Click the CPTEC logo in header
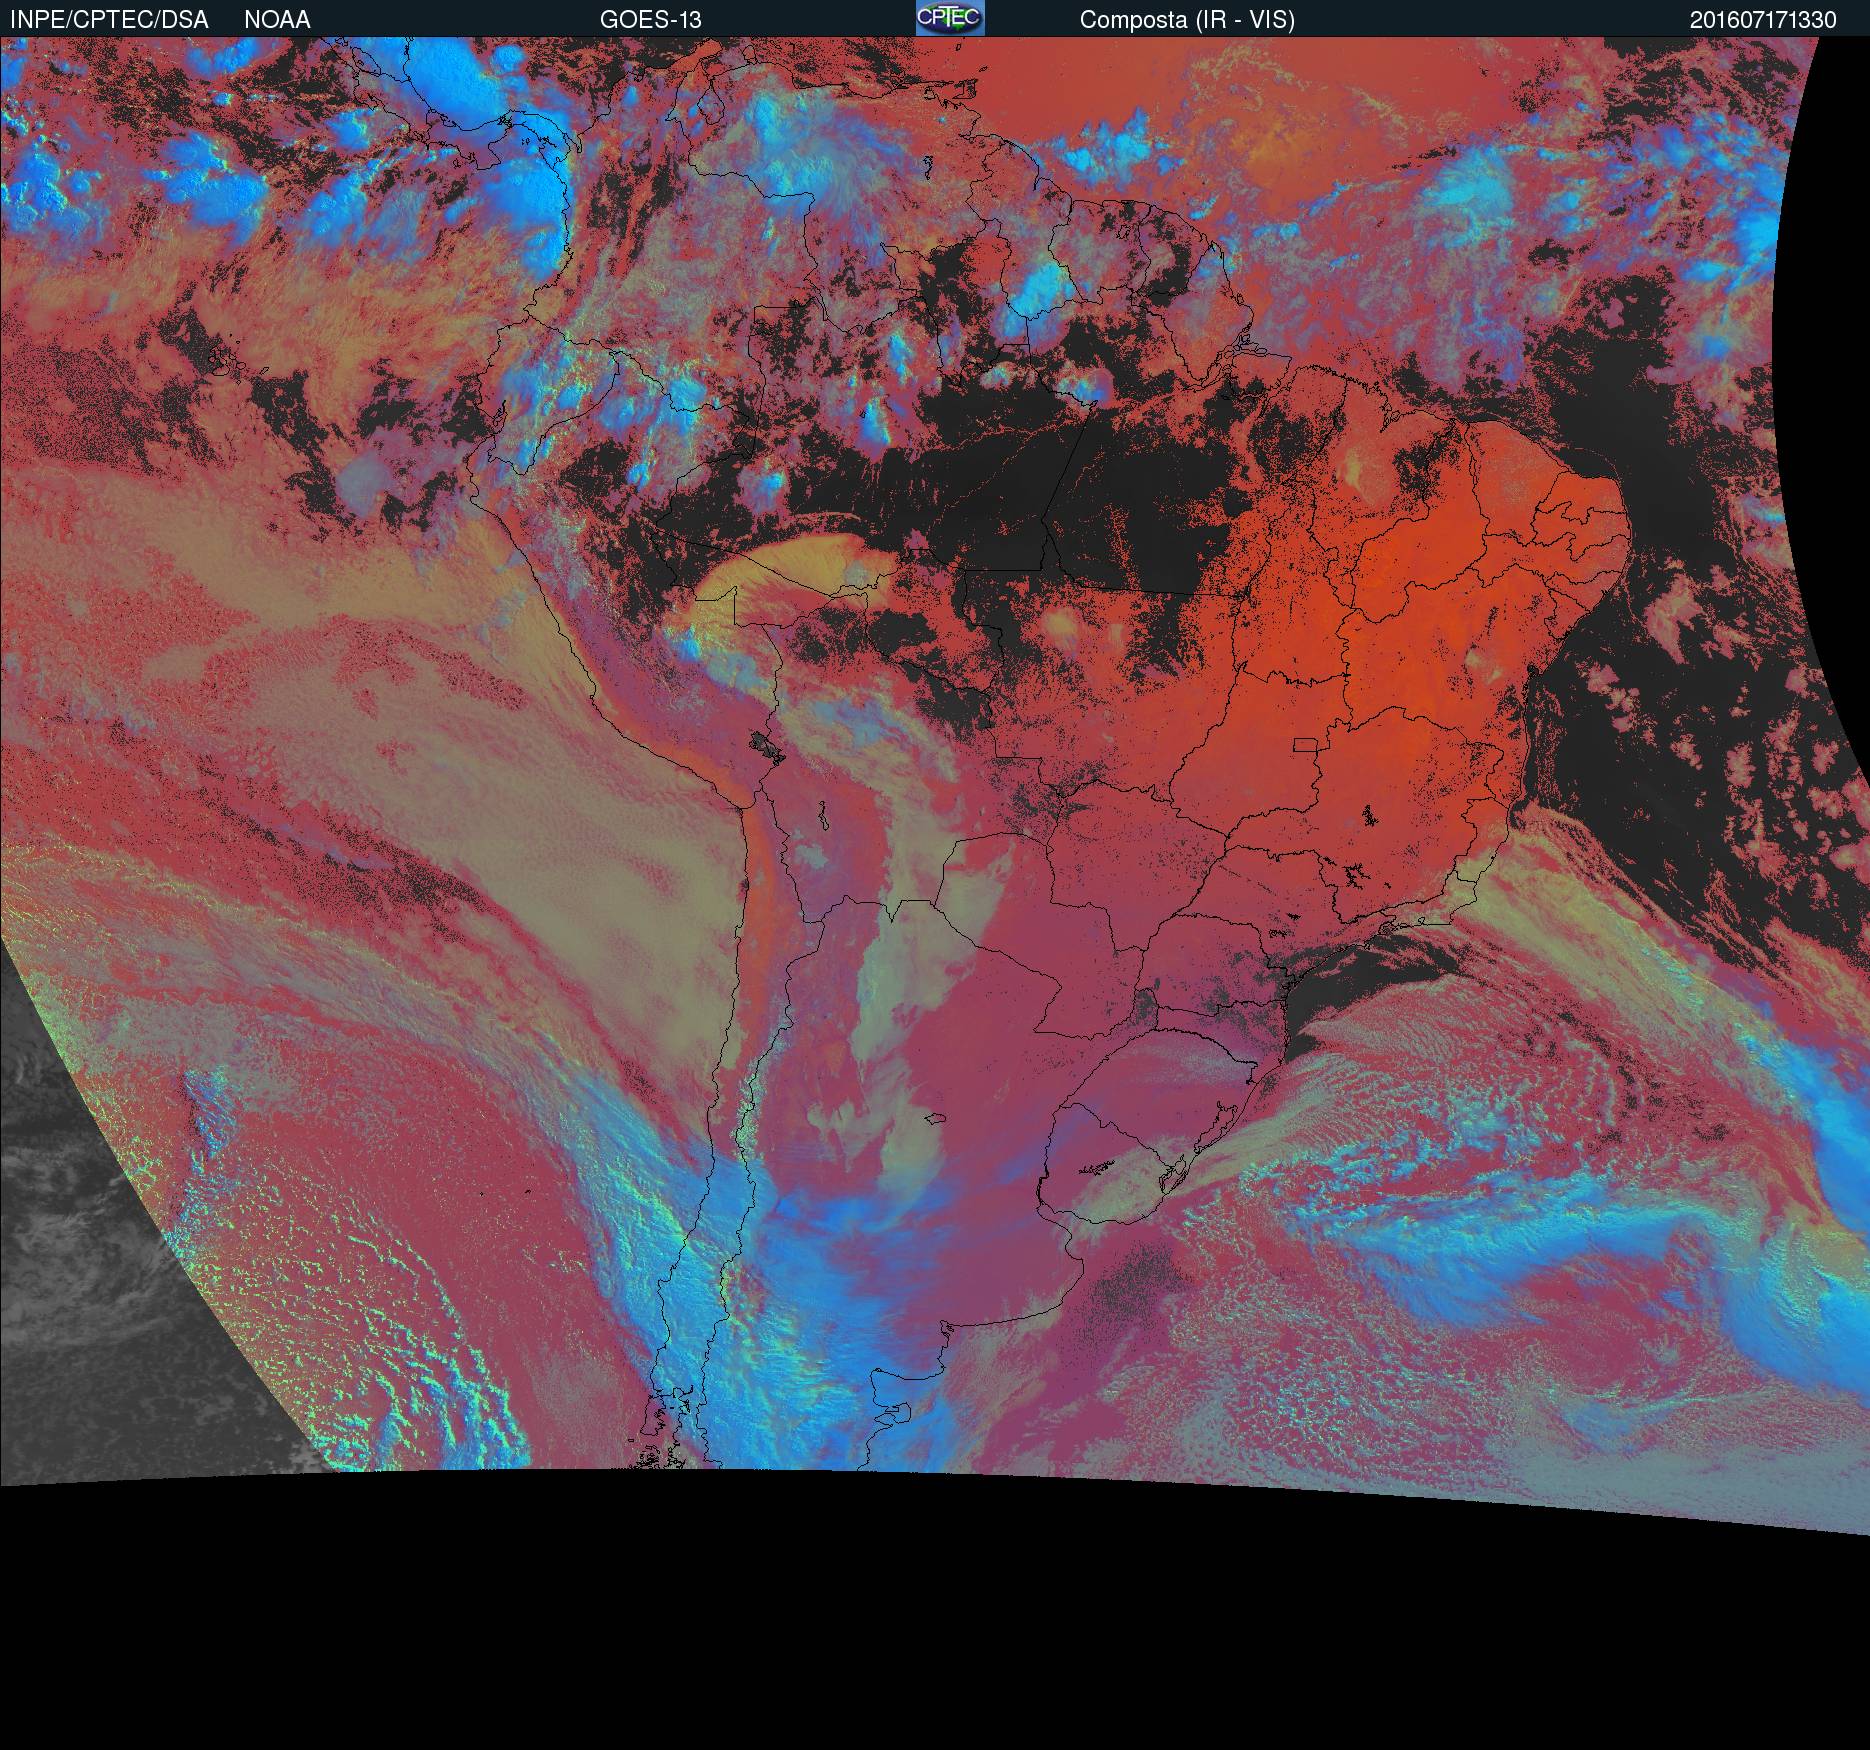This screenshot has width=1870, height=1750. coord(950,18)
